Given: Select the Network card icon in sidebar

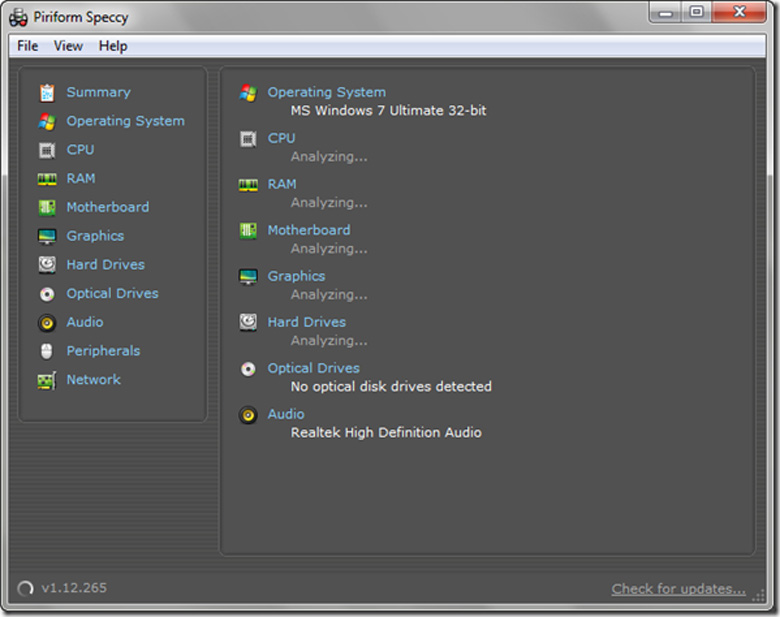Looking at the screenshot, I should click(x=47, y=381).
